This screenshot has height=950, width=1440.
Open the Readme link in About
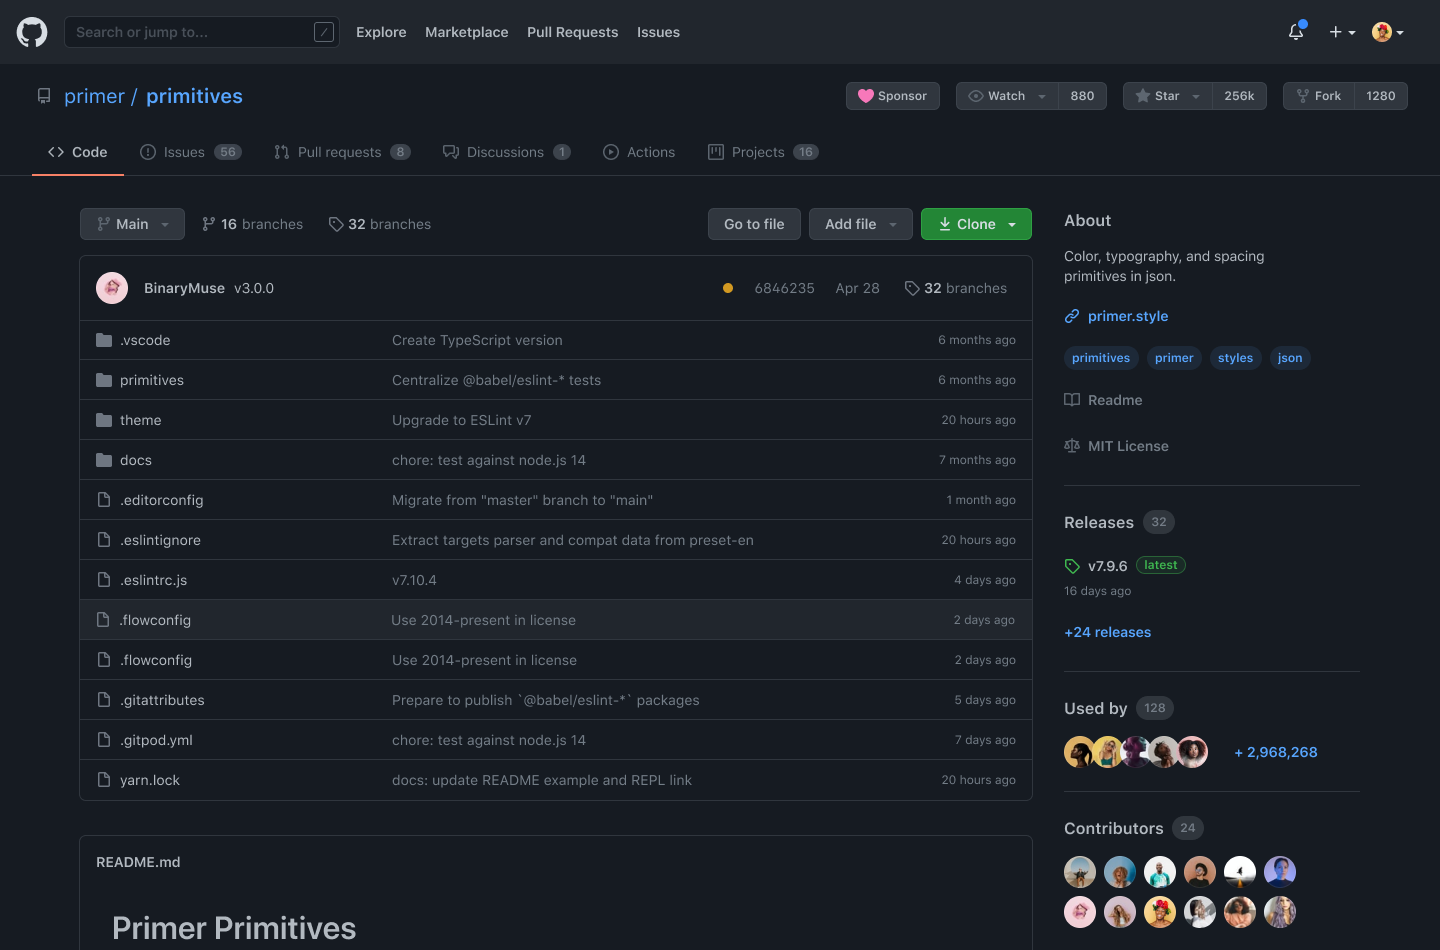pos(1103,400)
